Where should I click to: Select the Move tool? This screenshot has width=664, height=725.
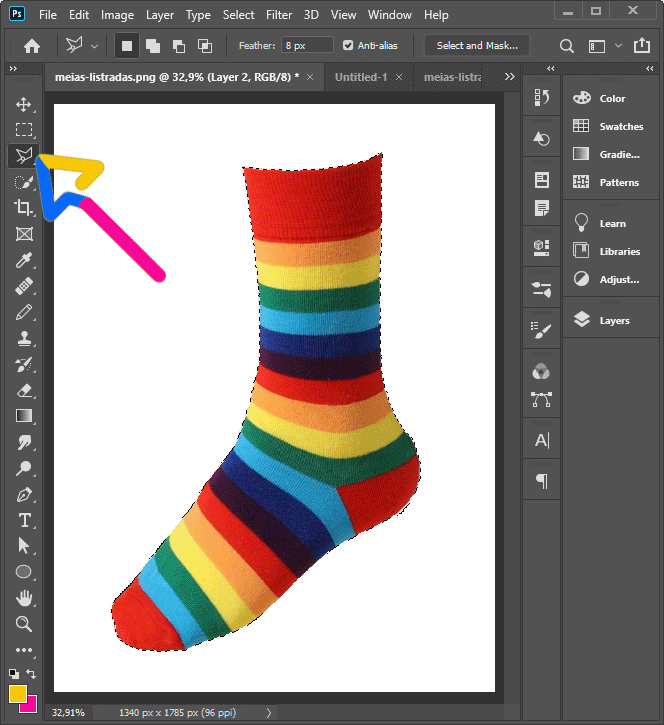[24, 104]
